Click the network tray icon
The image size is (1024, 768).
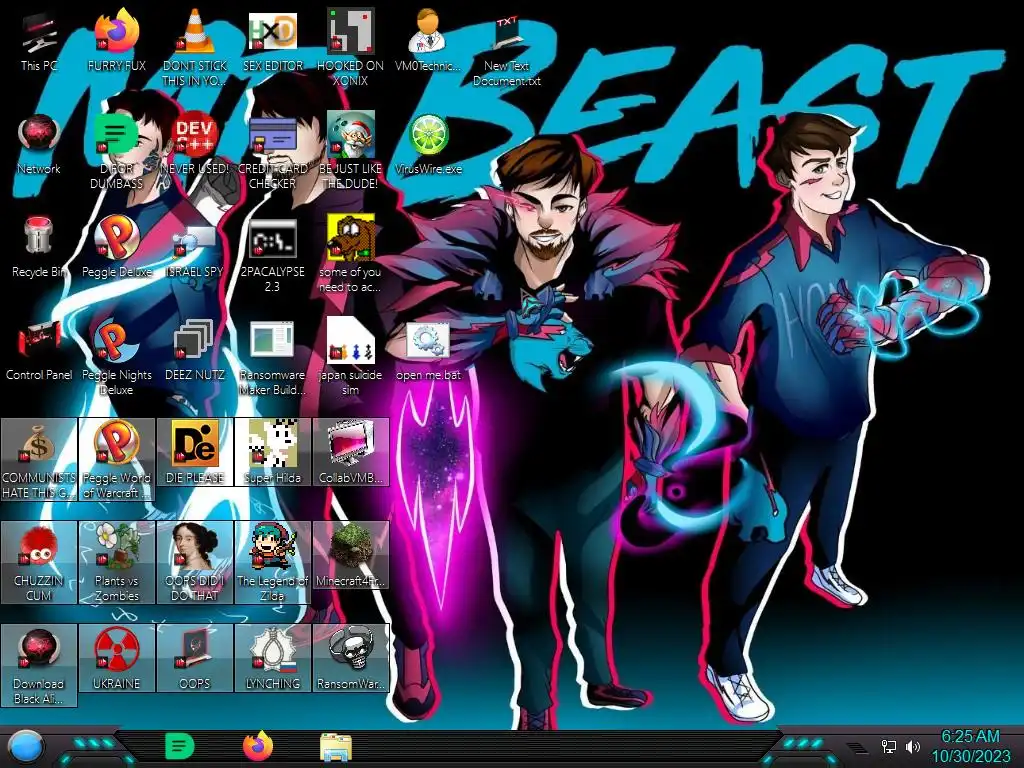pyautogui.click(x=889, y=746)
